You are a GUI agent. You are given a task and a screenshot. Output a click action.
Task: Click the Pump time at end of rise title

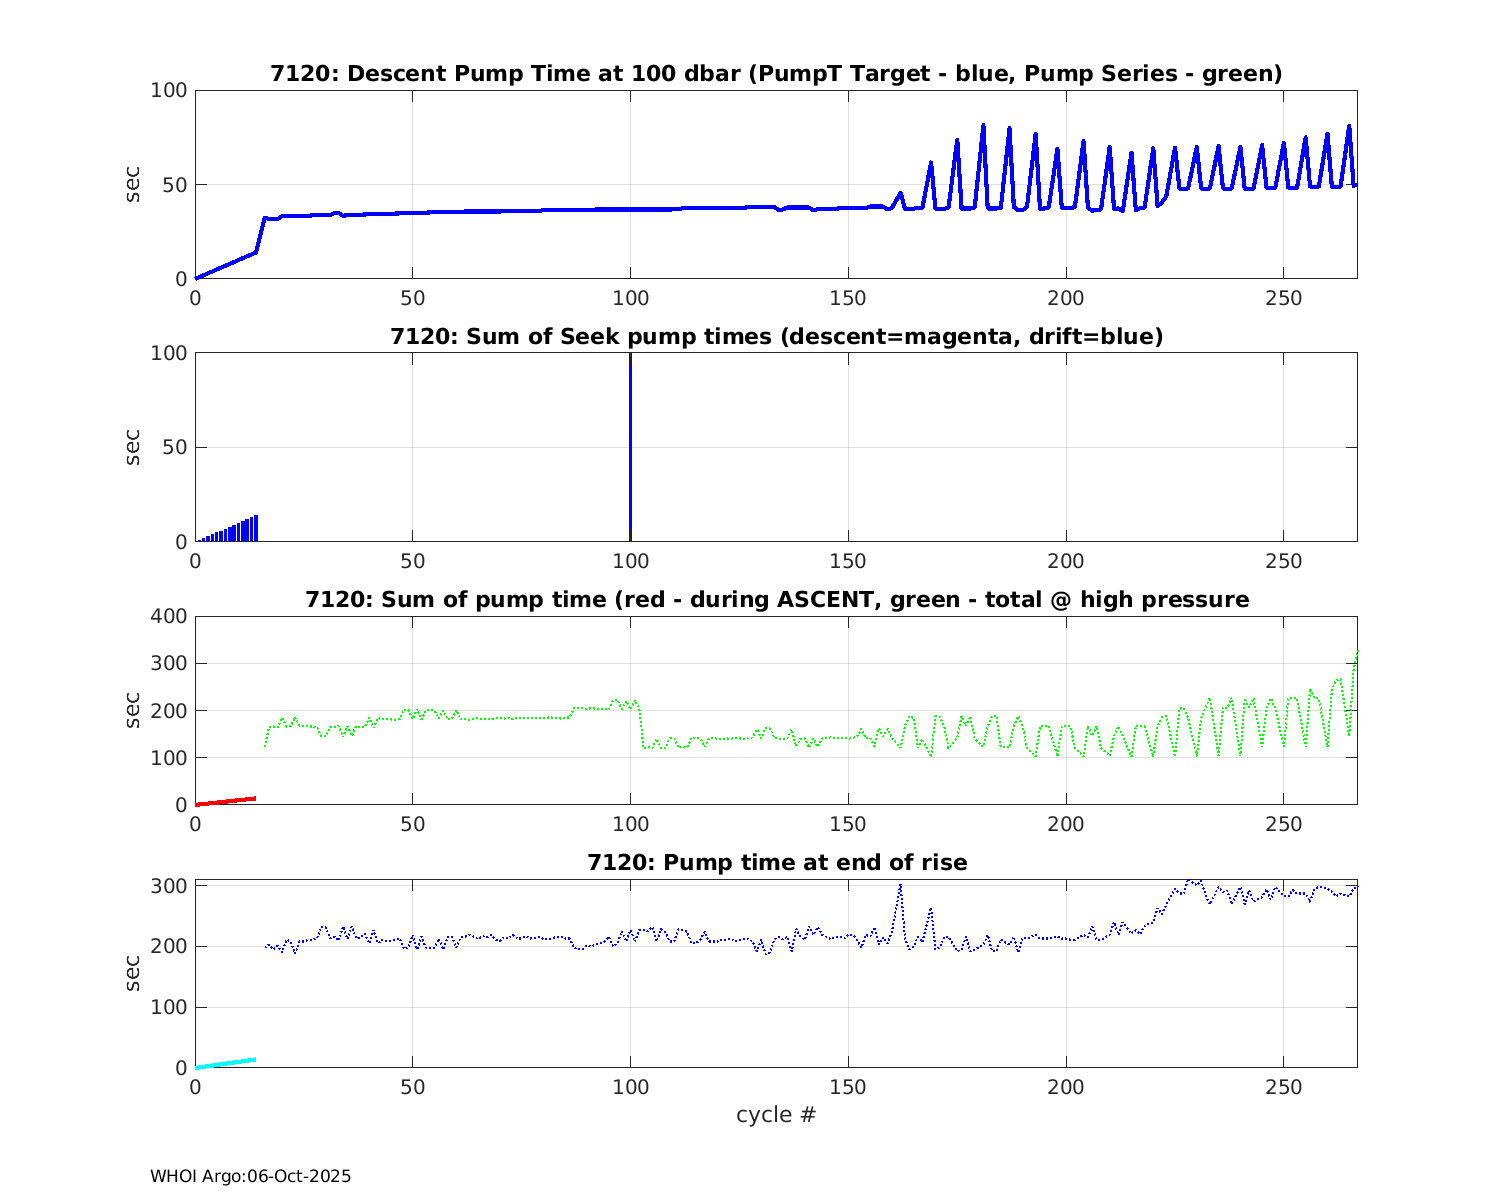point(776,862)
